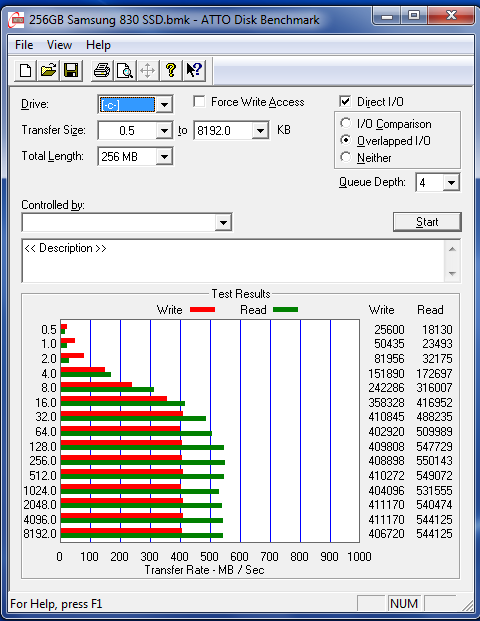This screenshot has height=621, width=480.
Task: Click the Description scrollbar down arrow
Action: coord(452,274)
